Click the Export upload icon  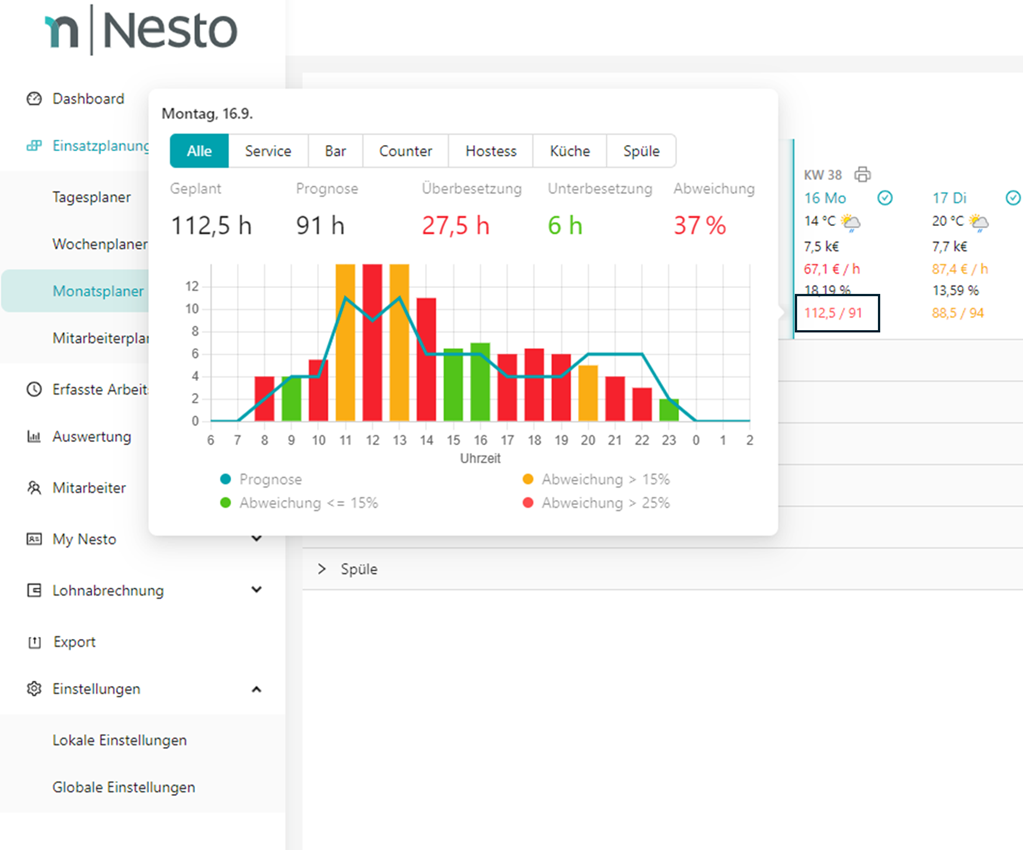pyautogui.click(x=34, y=642)
